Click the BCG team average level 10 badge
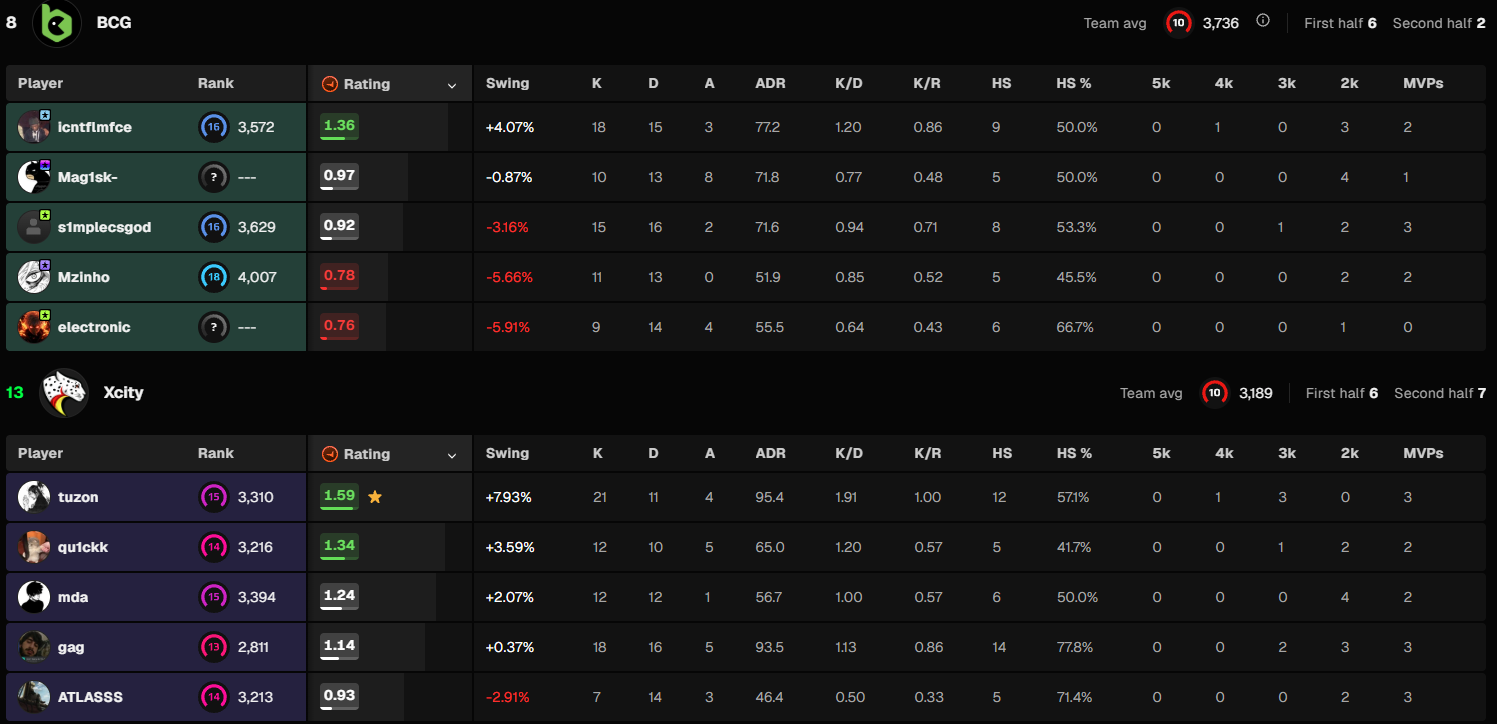The height and width of the screenshot is (724, 1497). (1179, 23)
